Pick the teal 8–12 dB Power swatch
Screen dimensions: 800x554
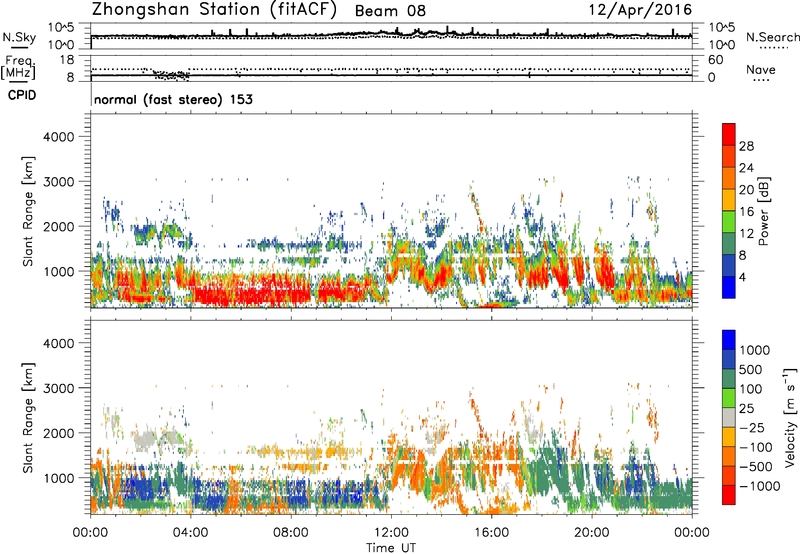(729, 244)
